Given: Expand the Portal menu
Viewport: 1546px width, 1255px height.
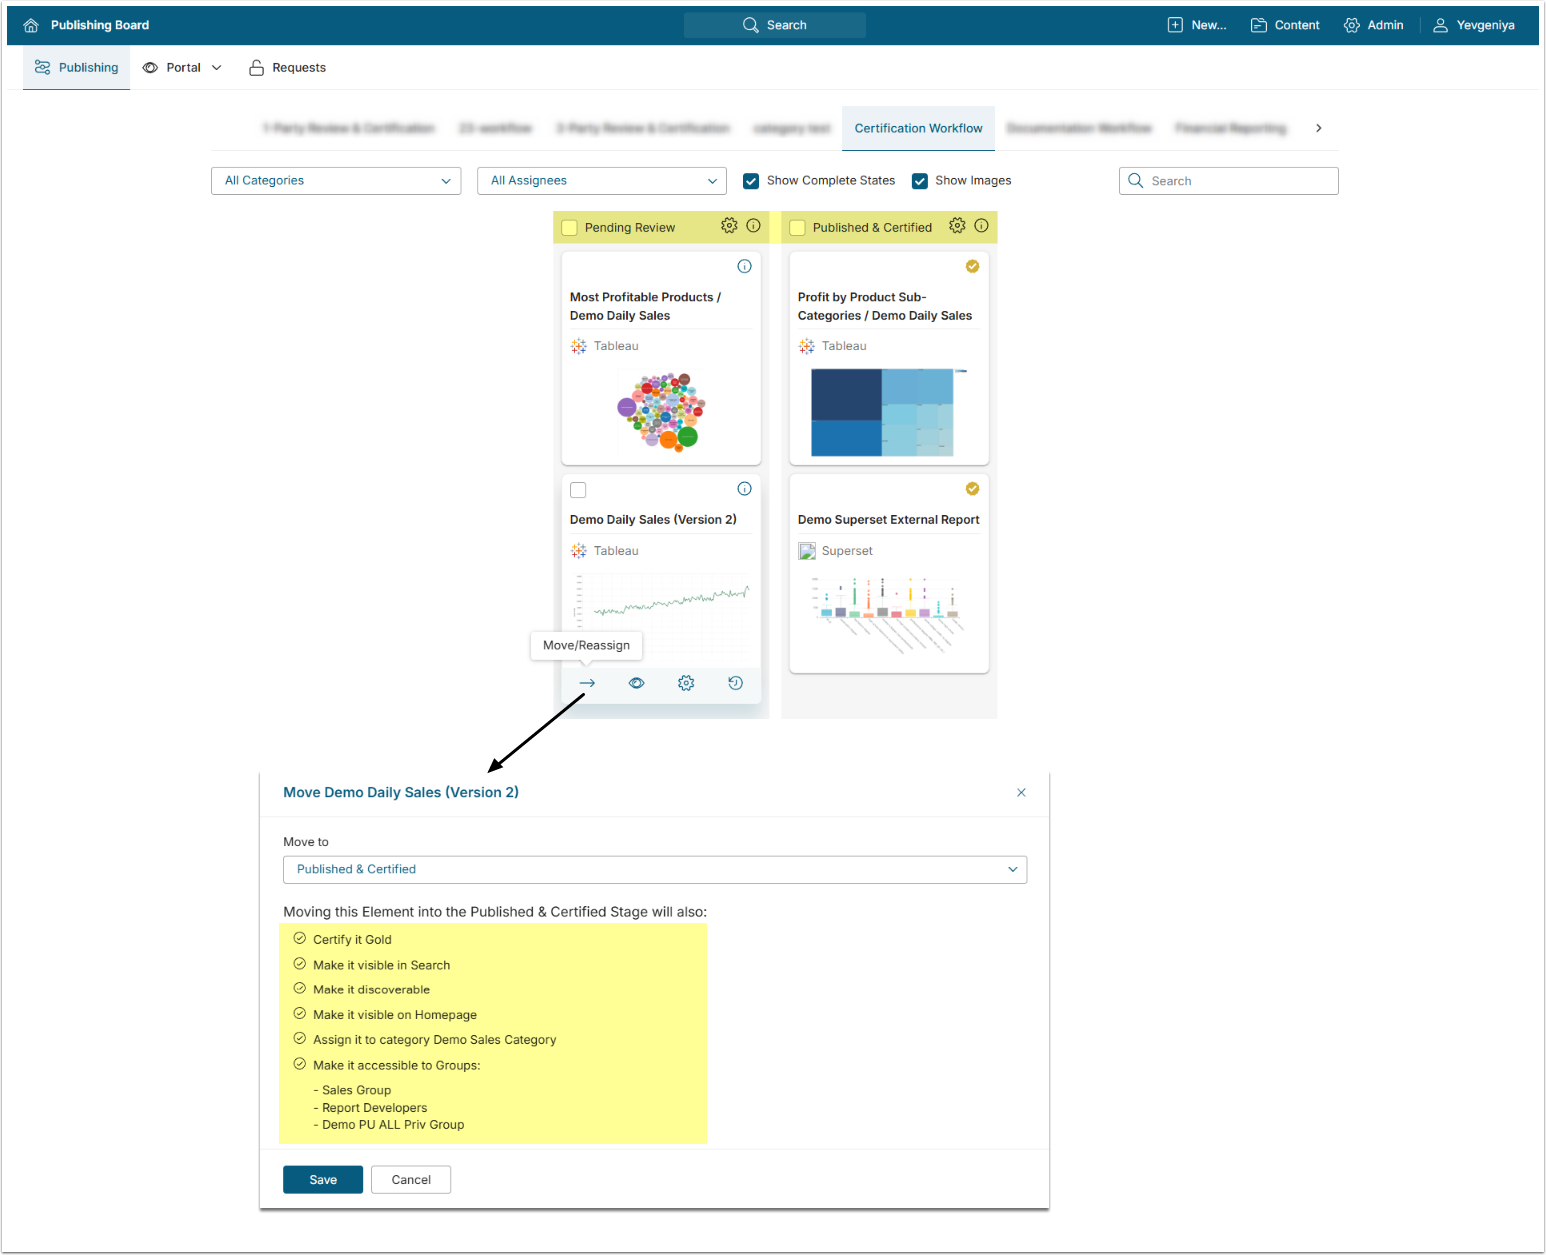Looking at the screenshot, I should pyautogui.click(x=182, y=68).
